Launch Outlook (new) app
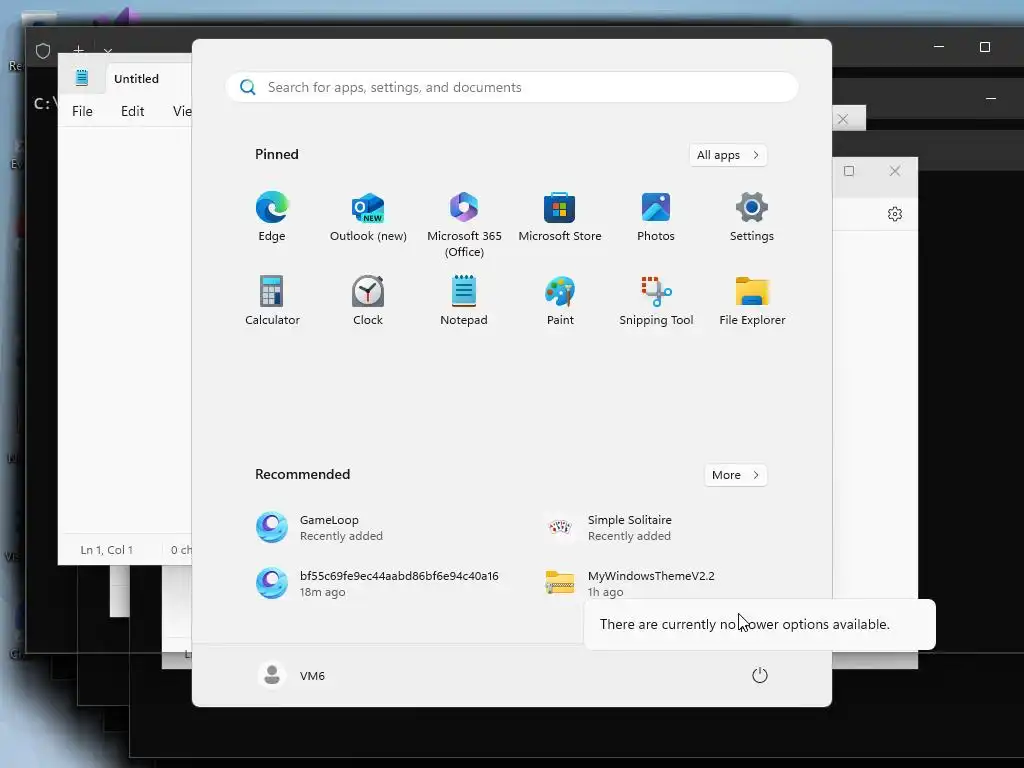The height and width of the screenshot is (768, 1024). click(368, 217)
